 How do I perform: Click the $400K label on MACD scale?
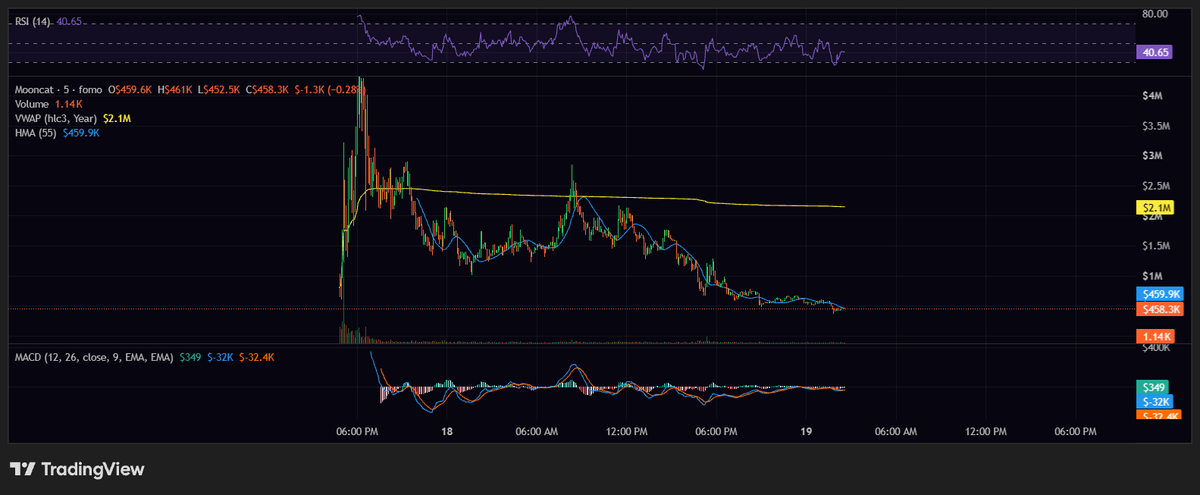tap(1157, 349)
